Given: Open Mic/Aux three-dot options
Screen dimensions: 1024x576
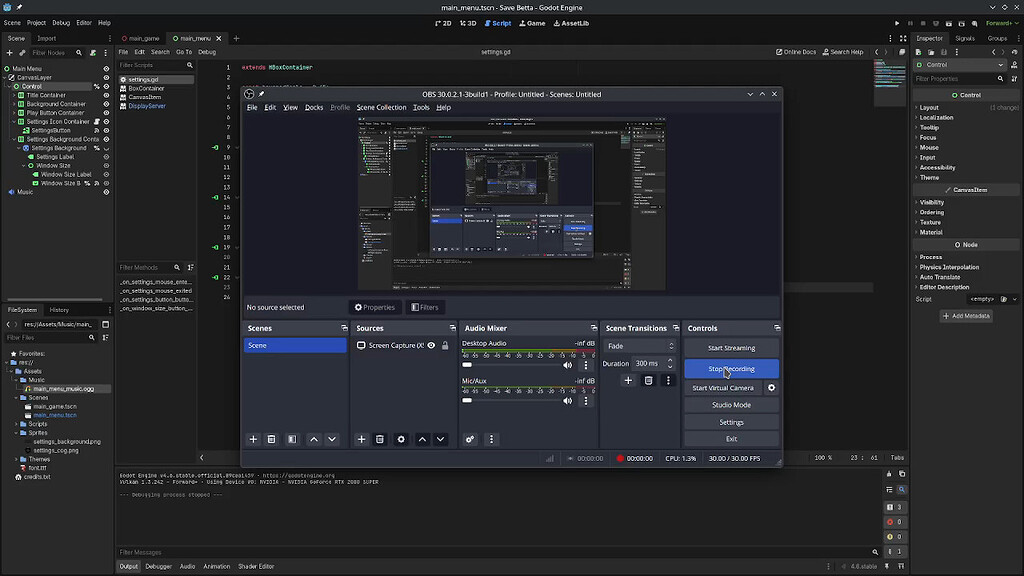Looking at the screenshot, I should point(586,401).
